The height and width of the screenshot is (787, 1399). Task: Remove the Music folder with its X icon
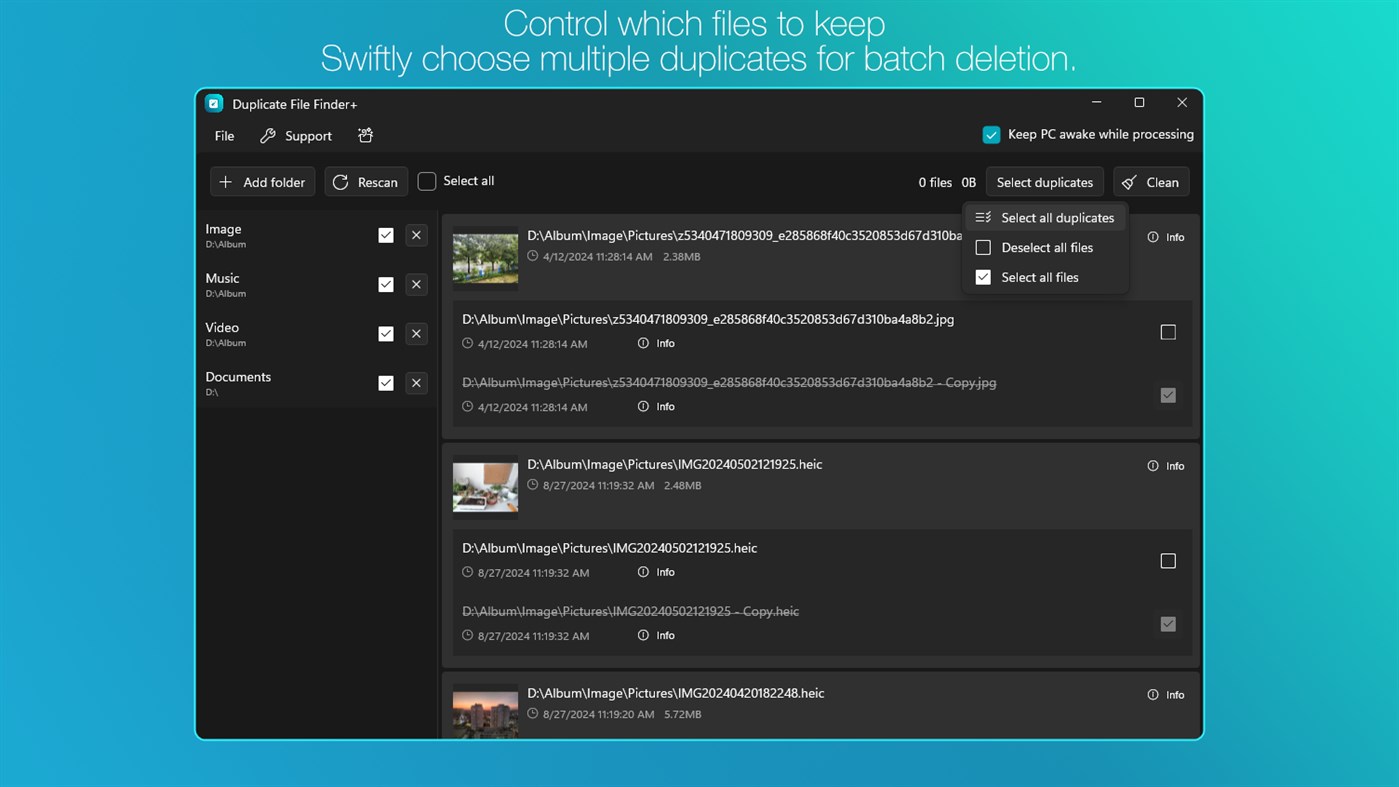[x=416, y=285]
